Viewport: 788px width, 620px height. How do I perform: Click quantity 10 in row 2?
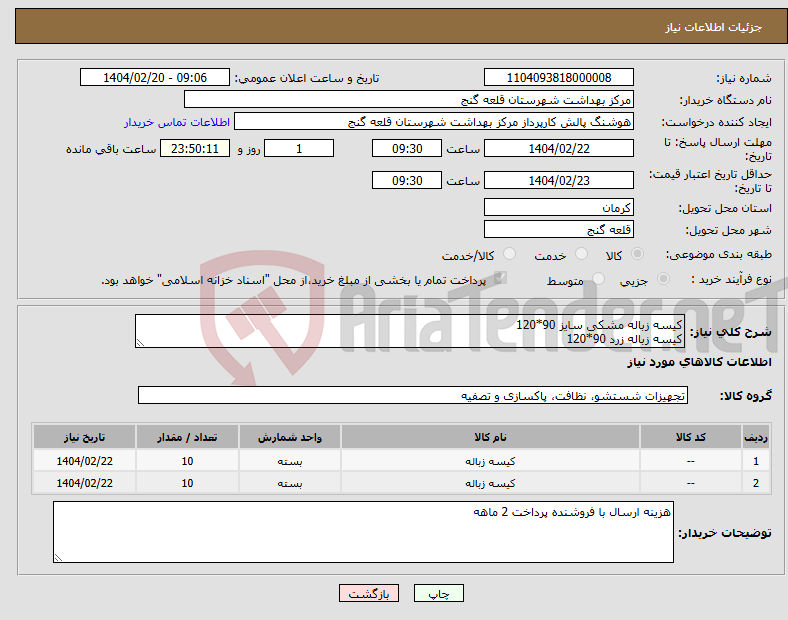click(x=187, y=483)
